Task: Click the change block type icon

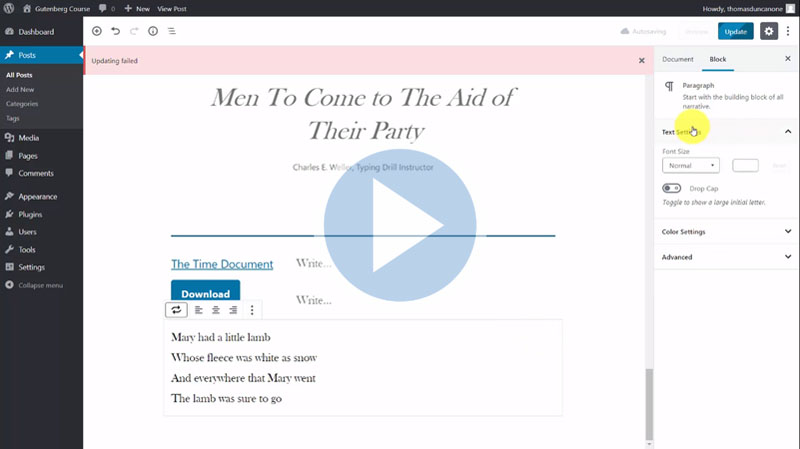Action: (176, 310)
